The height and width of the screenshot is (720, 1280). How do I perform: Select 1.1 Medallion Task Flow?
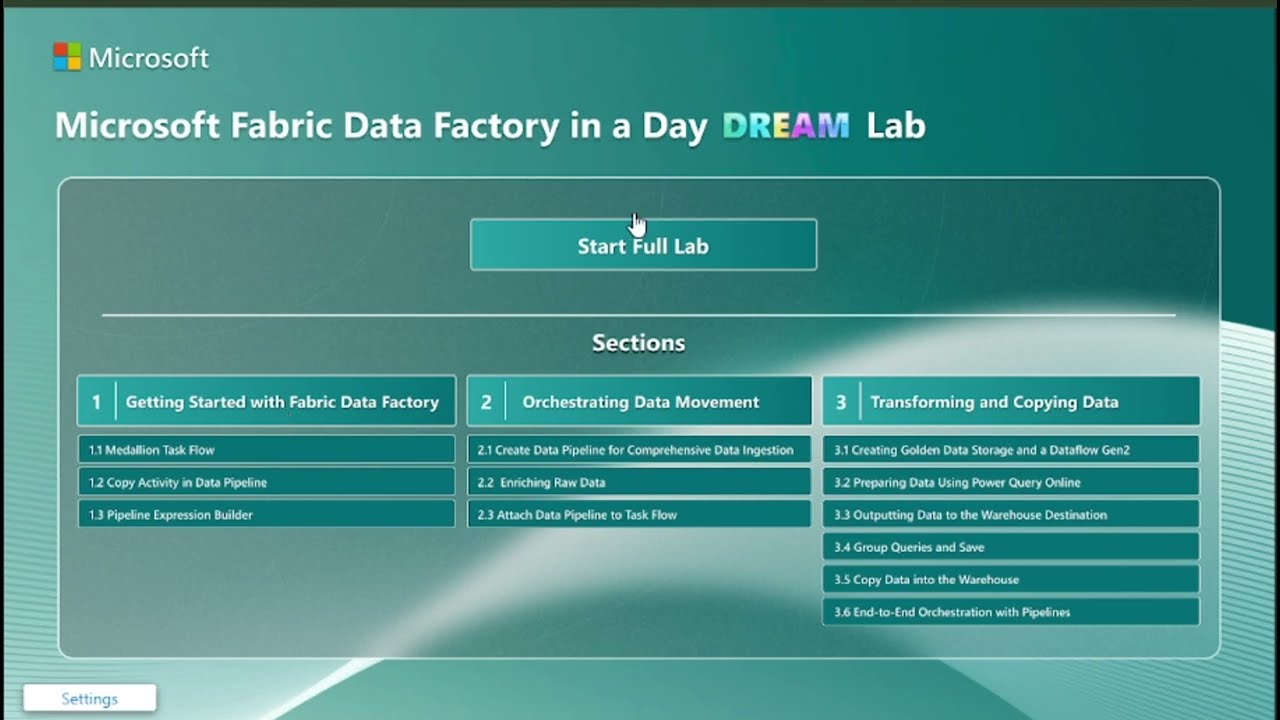[x=266, y=450]
